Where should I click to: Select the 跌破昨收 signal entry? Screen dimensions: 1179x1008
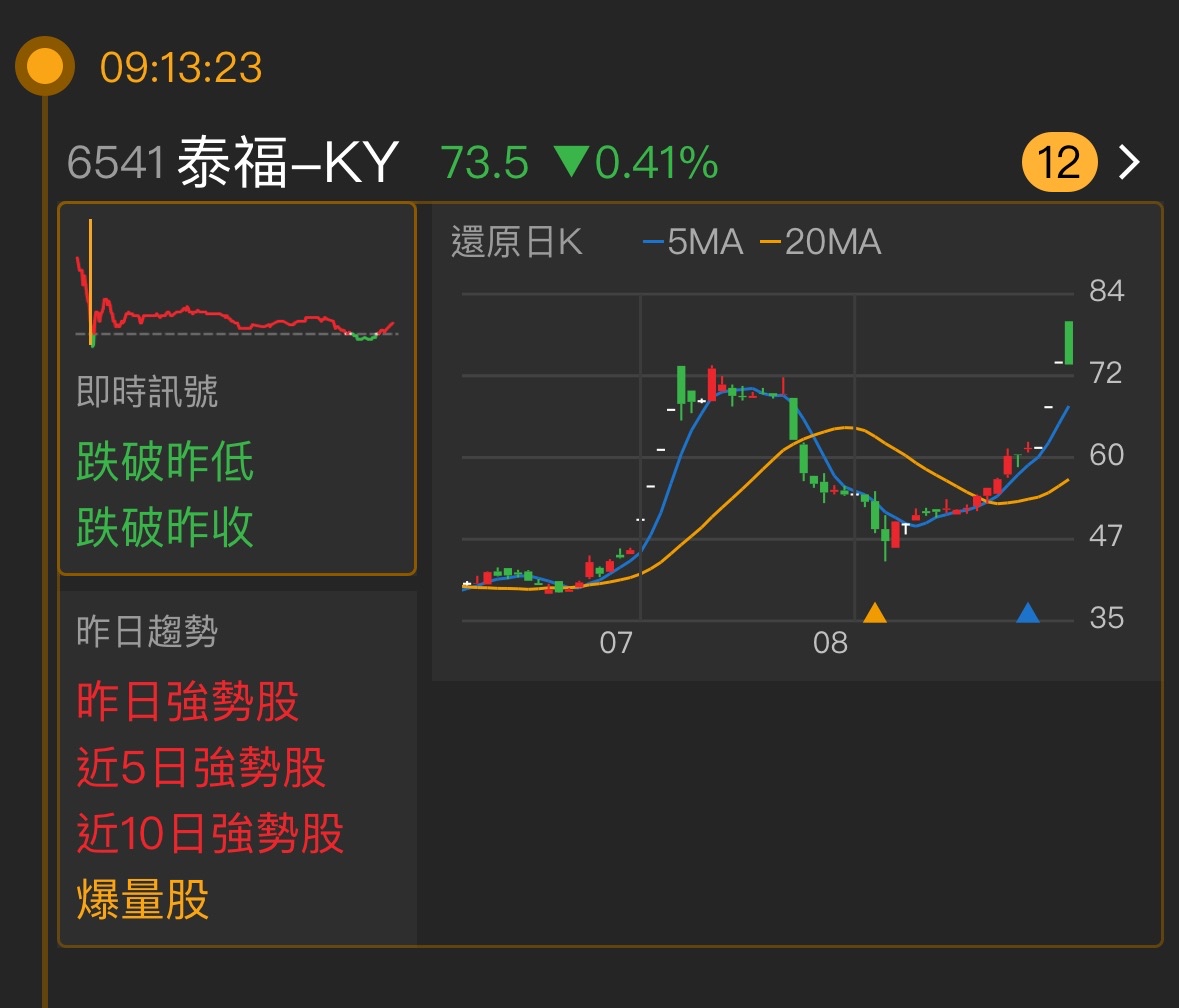point(166,527)
